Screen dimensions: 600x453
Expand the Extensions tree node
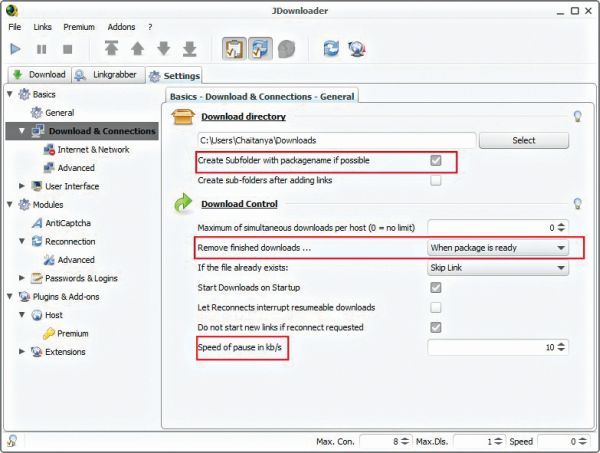pos(22,351)
